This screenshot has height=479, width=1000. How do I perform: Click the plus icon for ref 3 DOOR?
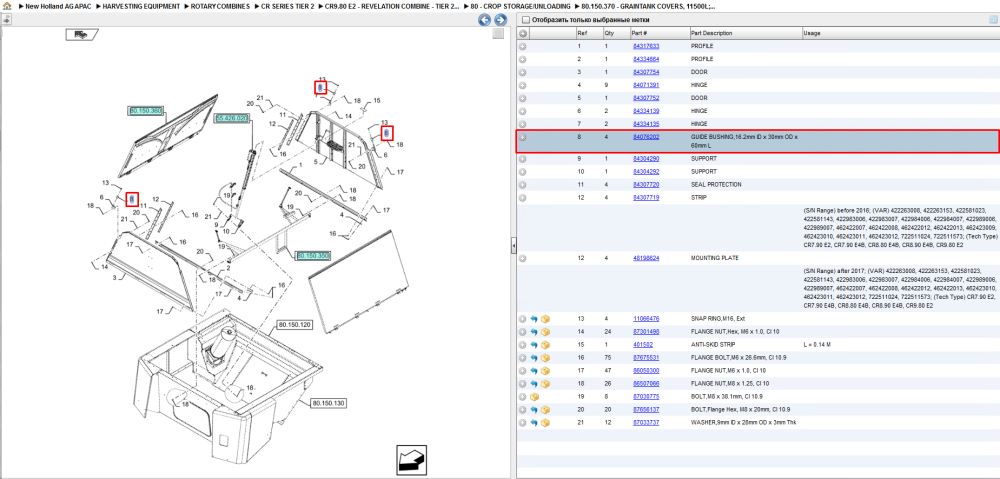click(522, 73)
